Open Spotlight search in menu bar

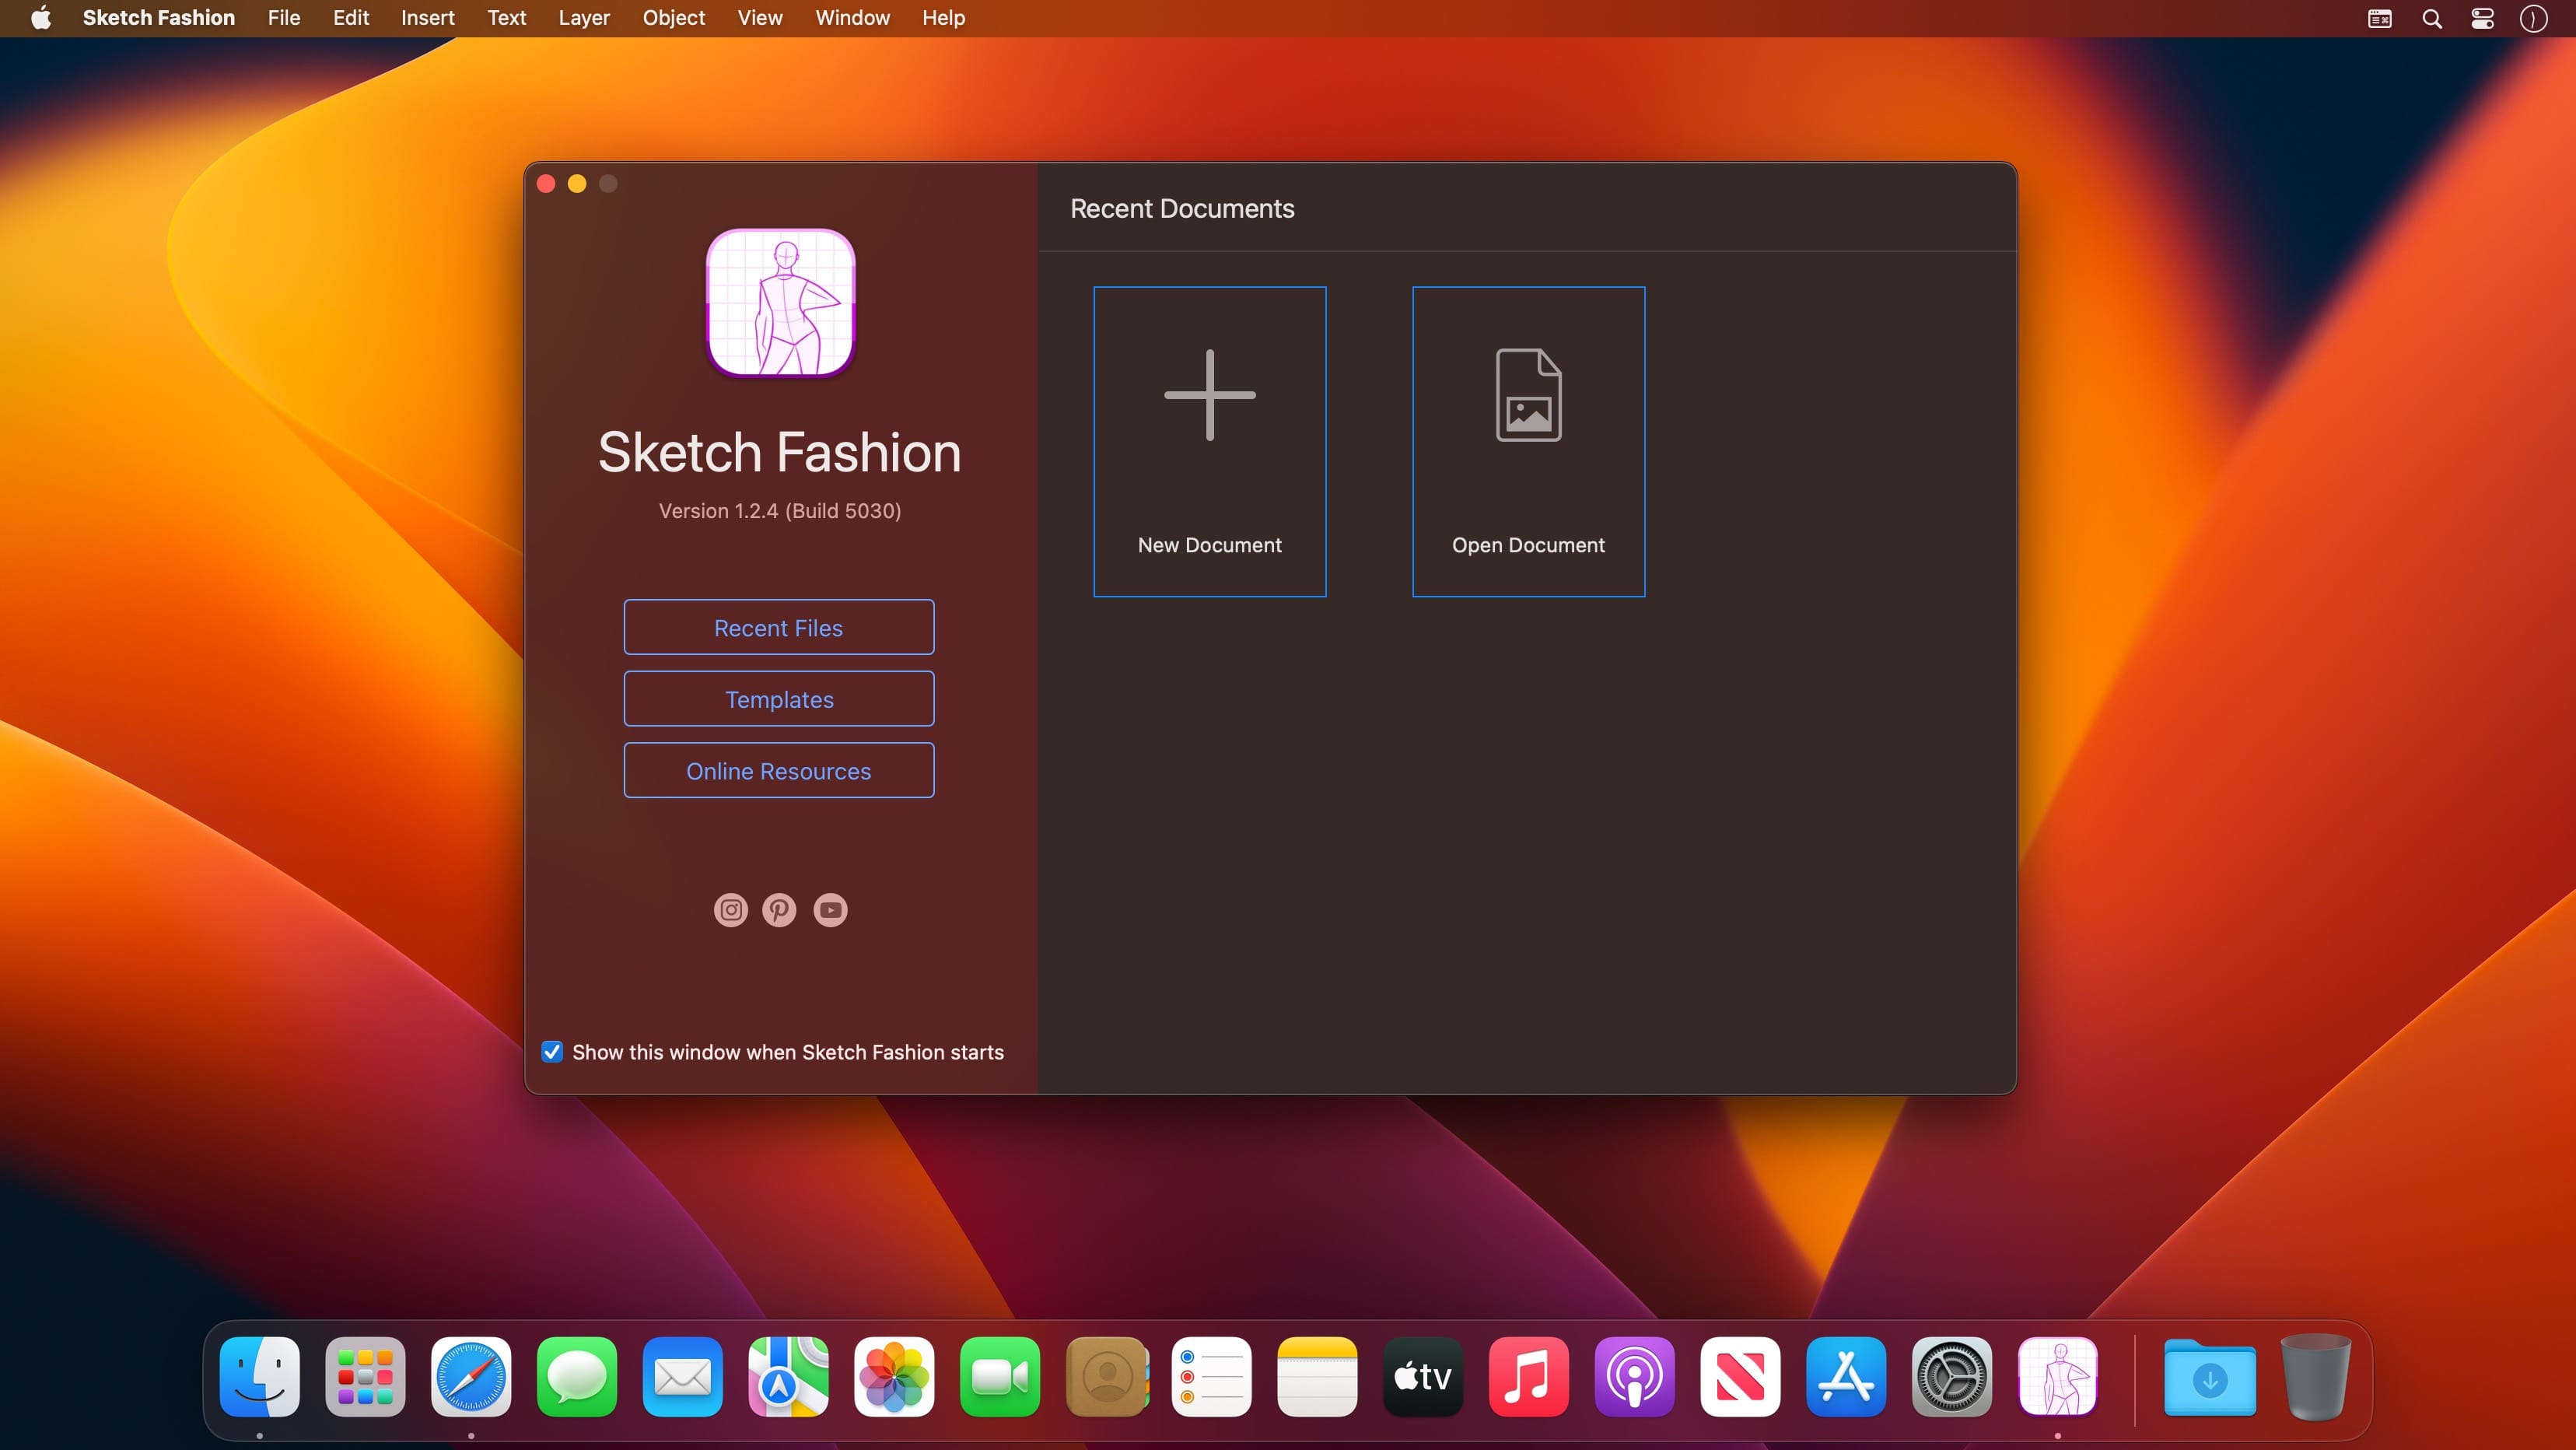2432,18
